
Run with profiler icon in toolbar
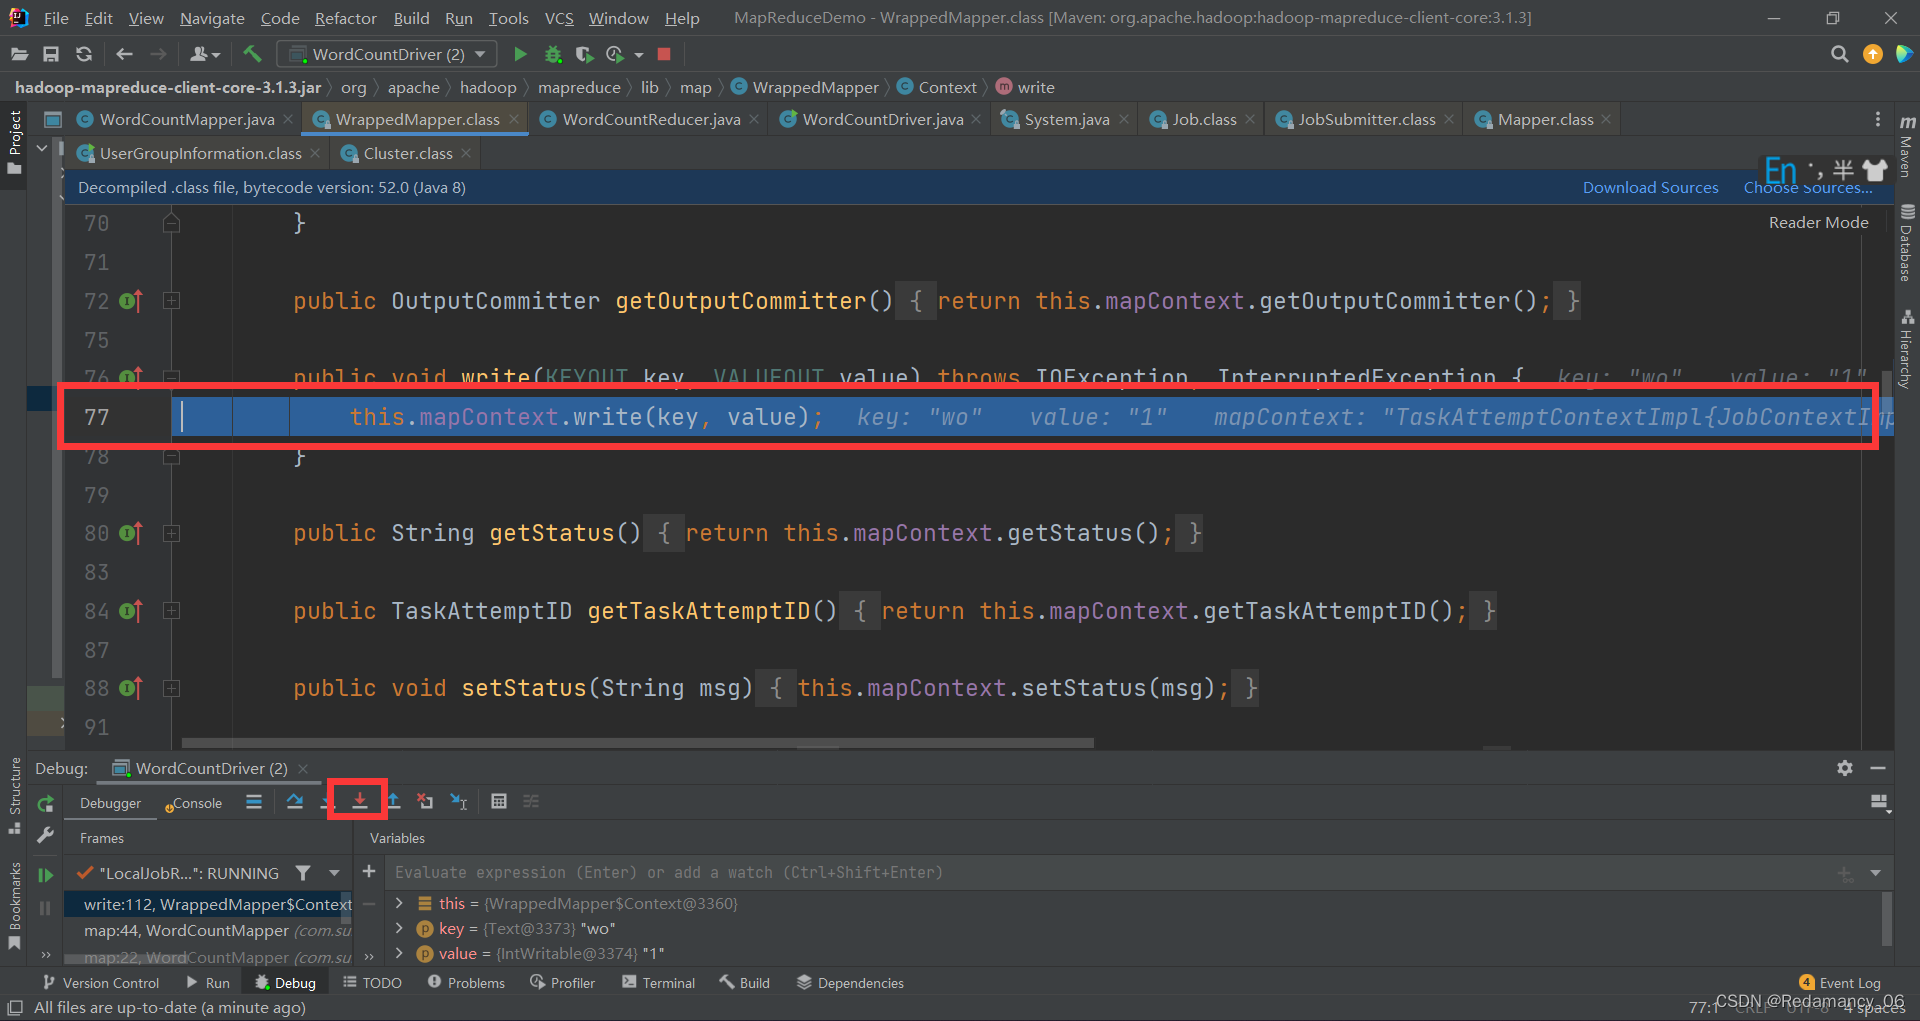(615, 54)
